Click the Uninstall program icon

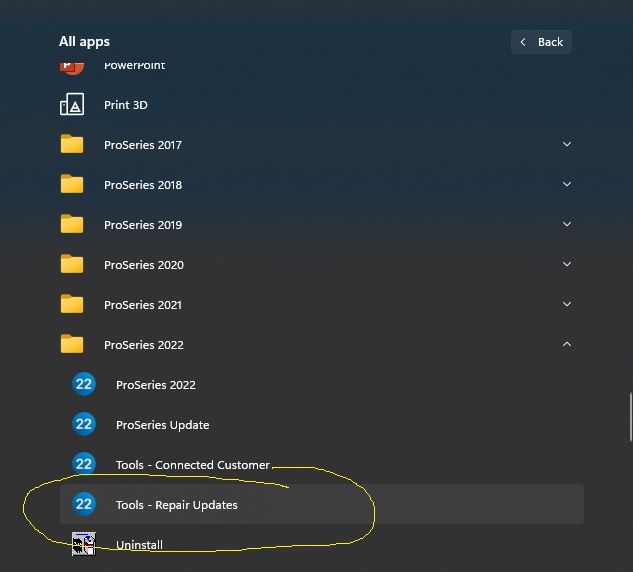click(x=84, y=544)
